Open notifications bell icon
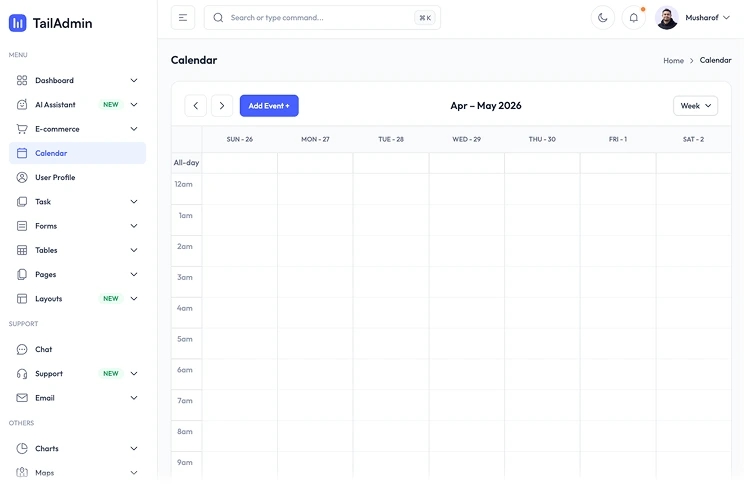This screenshot has height=496, width=744. pyautogui.click(x=633, y=18)
